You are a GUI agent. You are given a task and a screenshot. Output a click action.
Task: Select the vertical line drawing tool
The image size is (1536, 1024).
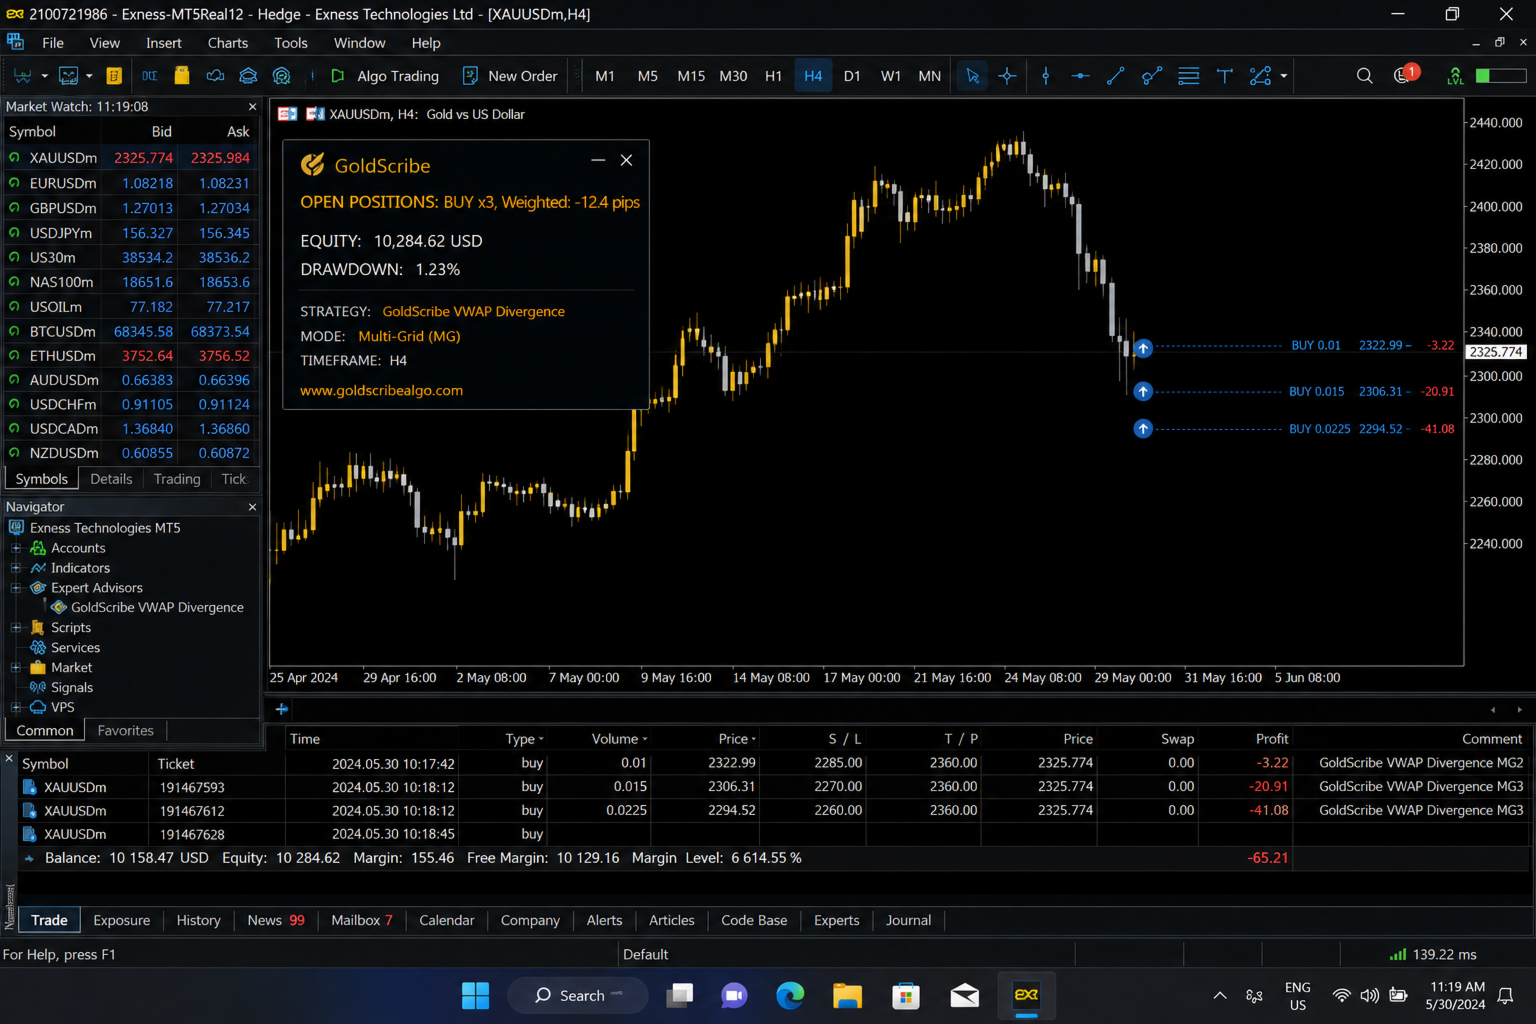[x=1046, y=76]
